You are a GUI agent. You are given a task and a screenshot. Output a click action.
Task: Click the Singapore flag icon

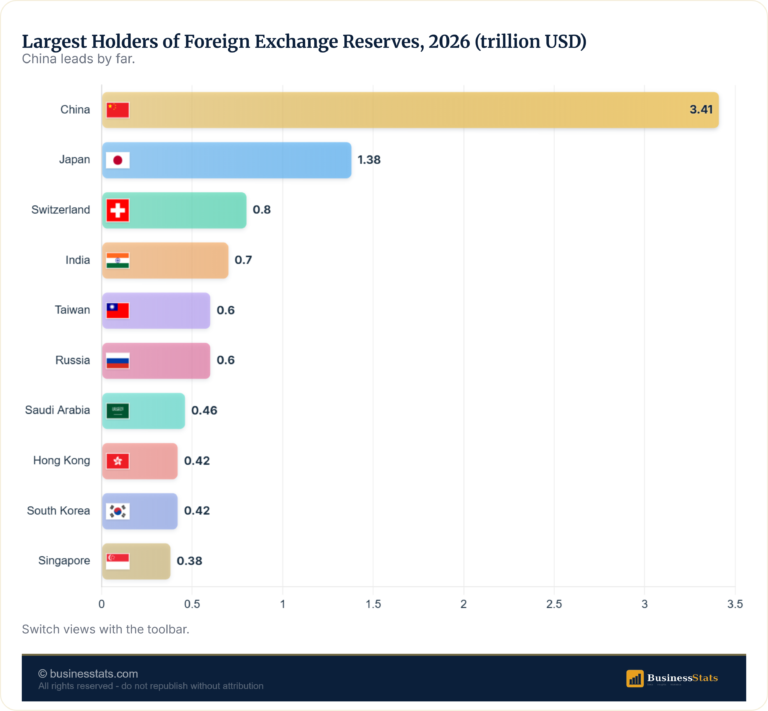pyautogui.click(x=118, y=561)
